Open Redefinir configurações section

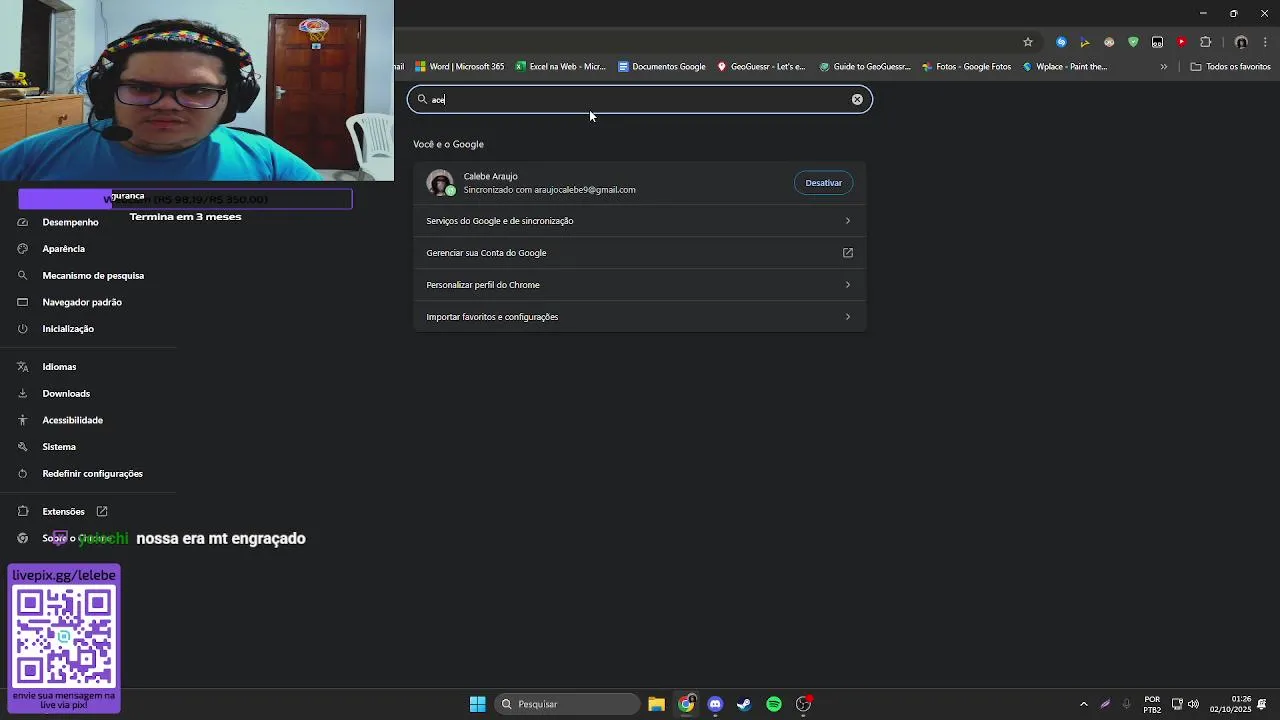click(92, 474)
